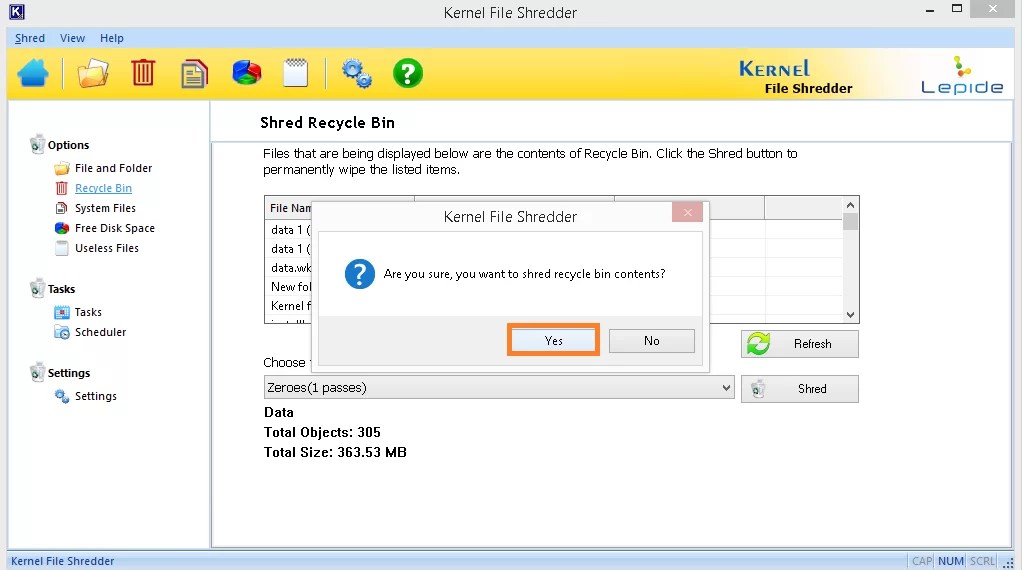Click gear icon beside Settings item
The image size is (1022, 570).
pos(62,396)
